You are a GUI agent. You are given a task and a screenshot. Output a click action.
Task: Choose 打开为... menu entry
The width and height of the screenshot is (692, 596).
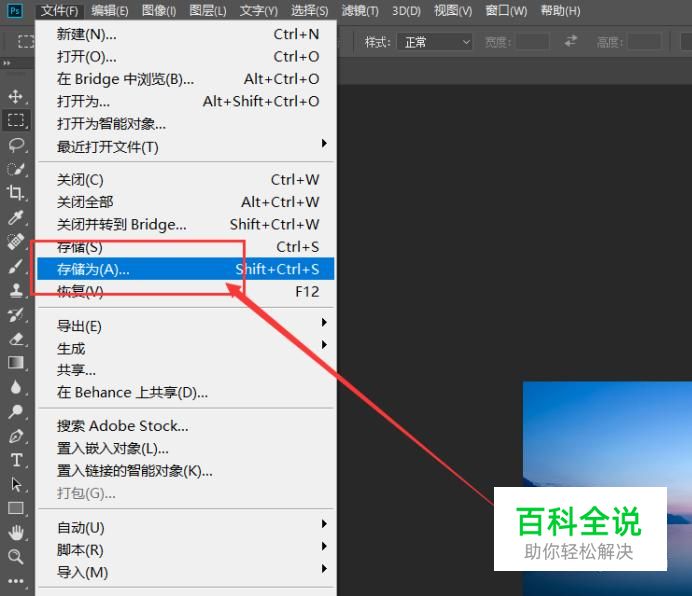coord(185,102)
